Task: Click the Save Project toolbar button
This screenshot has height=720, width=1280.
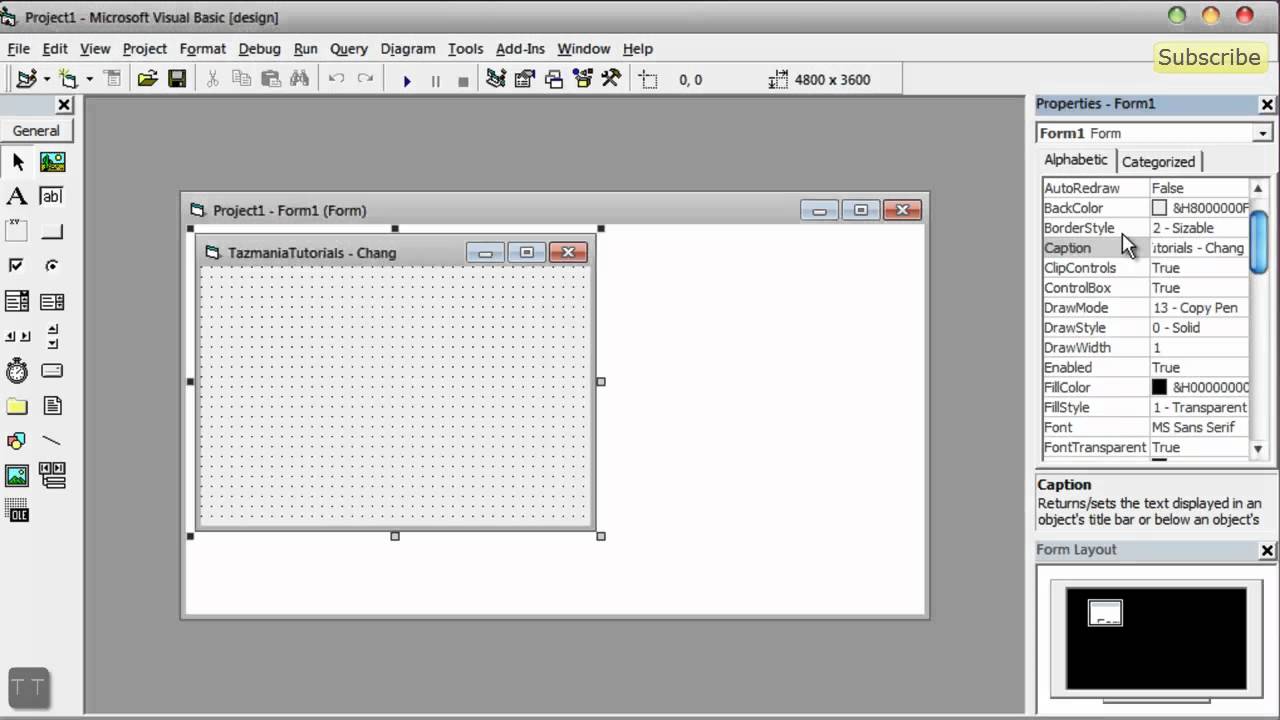Action: click(177, 79)
